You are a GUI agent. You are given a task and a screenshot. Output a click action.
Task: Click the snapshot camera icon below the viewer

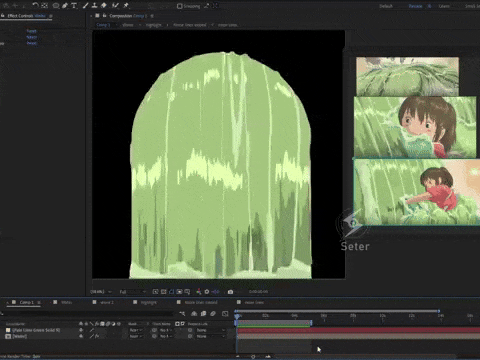[x=230, y=292]
